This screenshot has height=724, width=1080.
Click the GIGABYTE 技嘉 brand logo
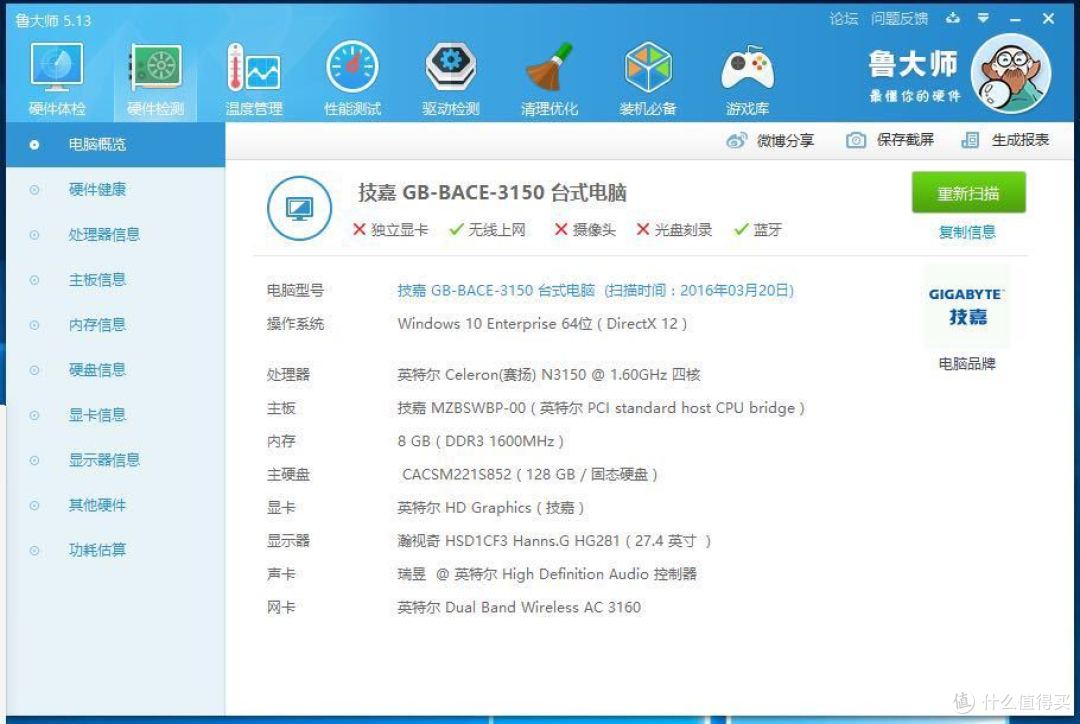[966, 307]
